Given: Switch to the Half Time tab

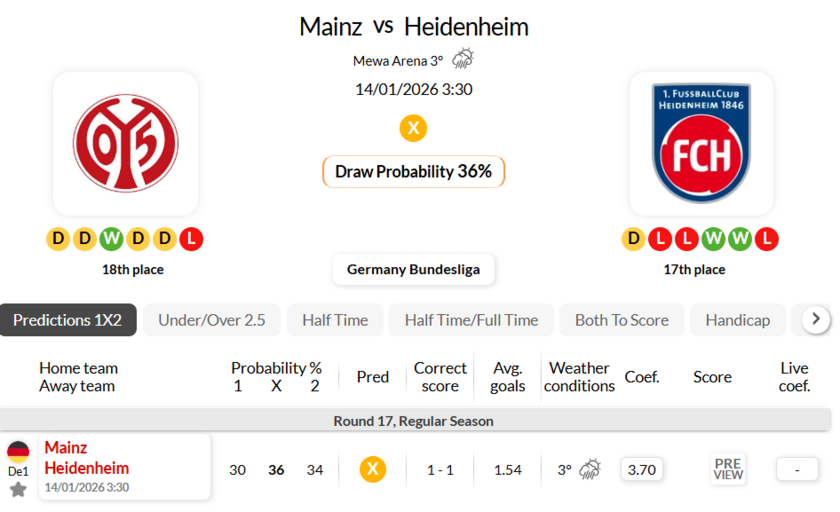Looking at the screenshot, I should 335,320.
